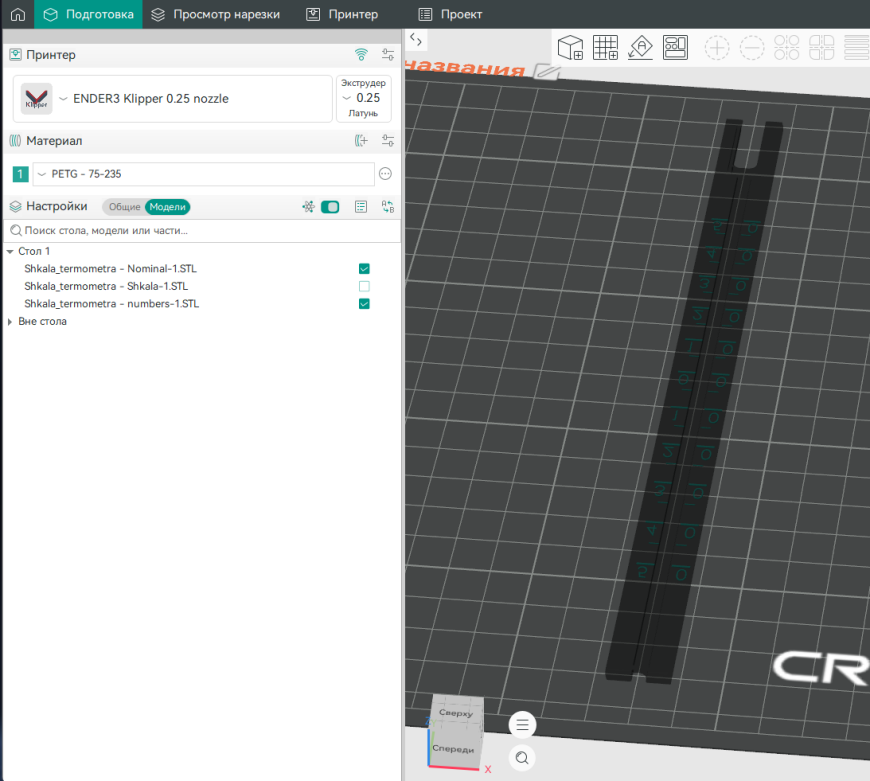Click the canvas zoom magnifier button
Screen dimensions: 870x781
coord(522,758)
